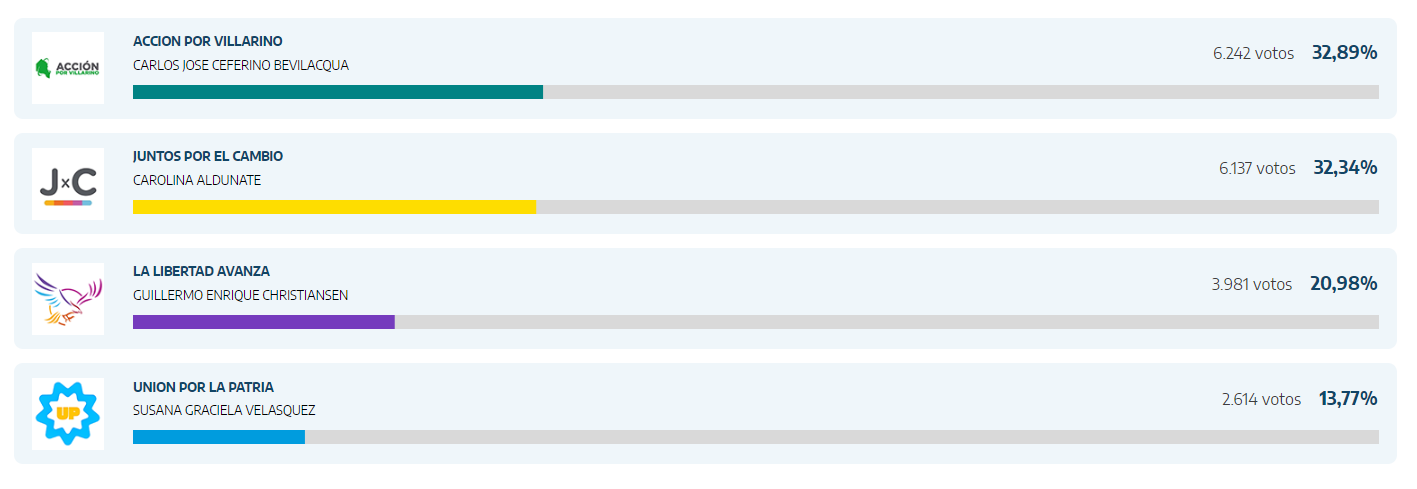Click the Unión por la Patria UP logo

click(68, 414)
